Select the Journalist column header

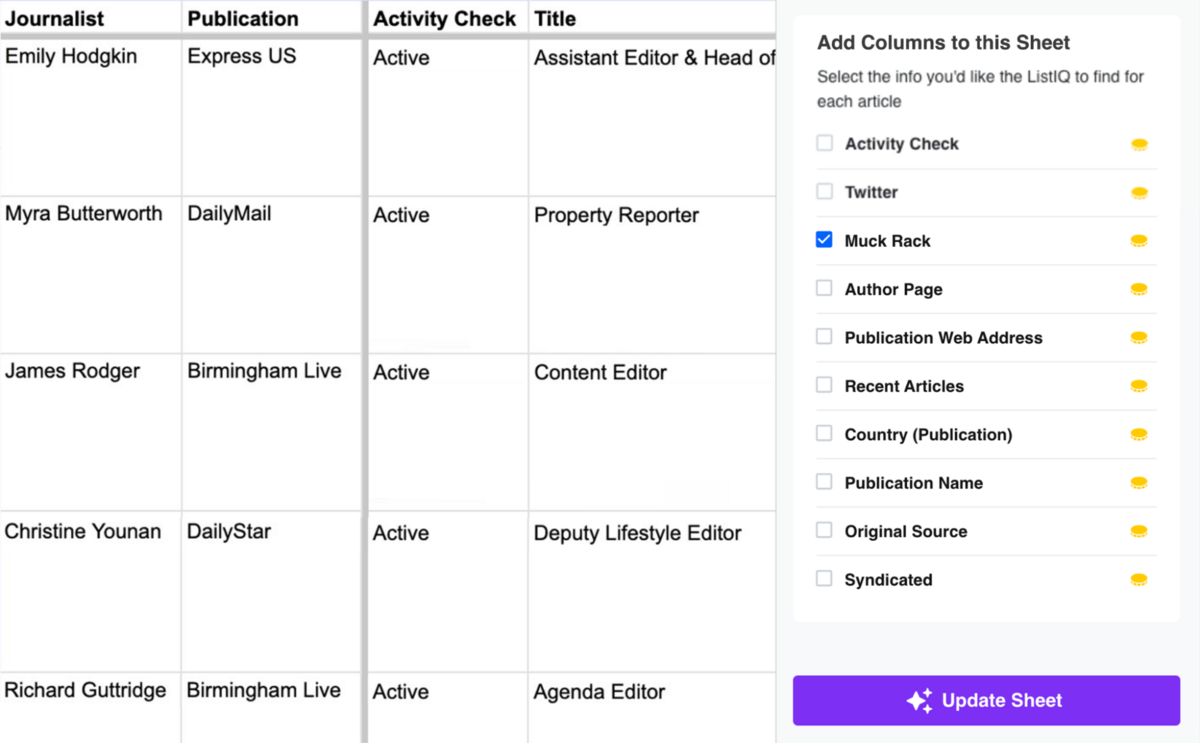point(55,18)
